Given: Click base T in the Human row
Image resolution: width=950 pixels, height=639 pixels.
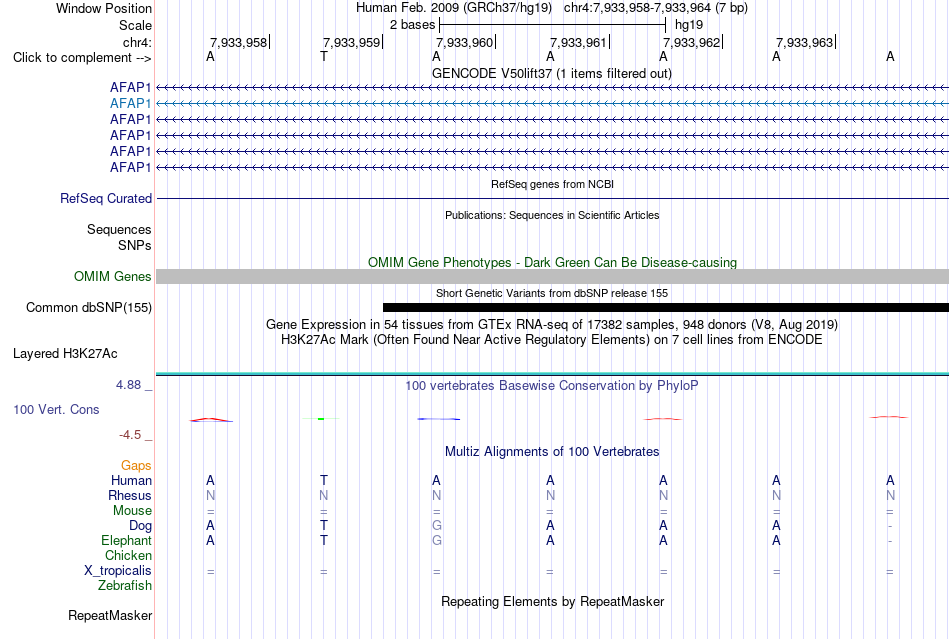Looking at the screenshot, I should (324, 481).
